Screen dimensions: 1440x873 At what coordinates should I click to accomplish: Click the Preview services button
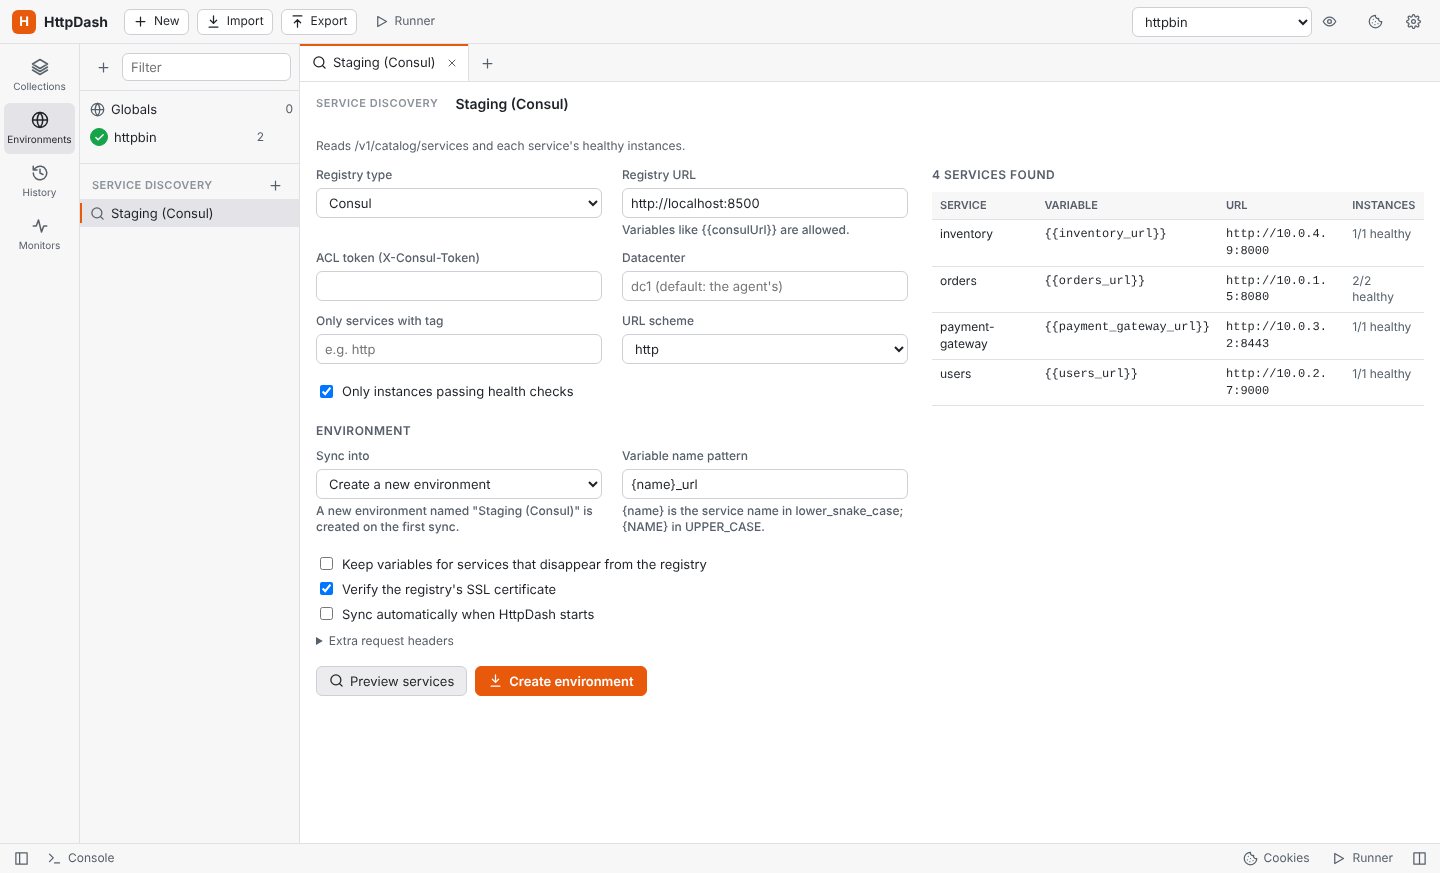coord(391,681)
